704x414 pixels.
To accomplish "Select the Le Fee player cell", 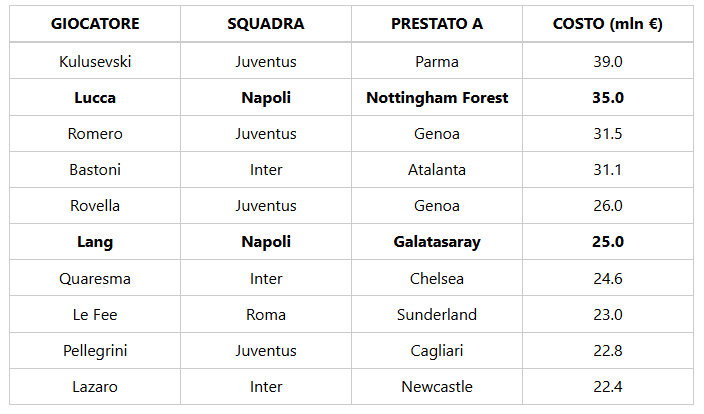I will pos(95,315).
